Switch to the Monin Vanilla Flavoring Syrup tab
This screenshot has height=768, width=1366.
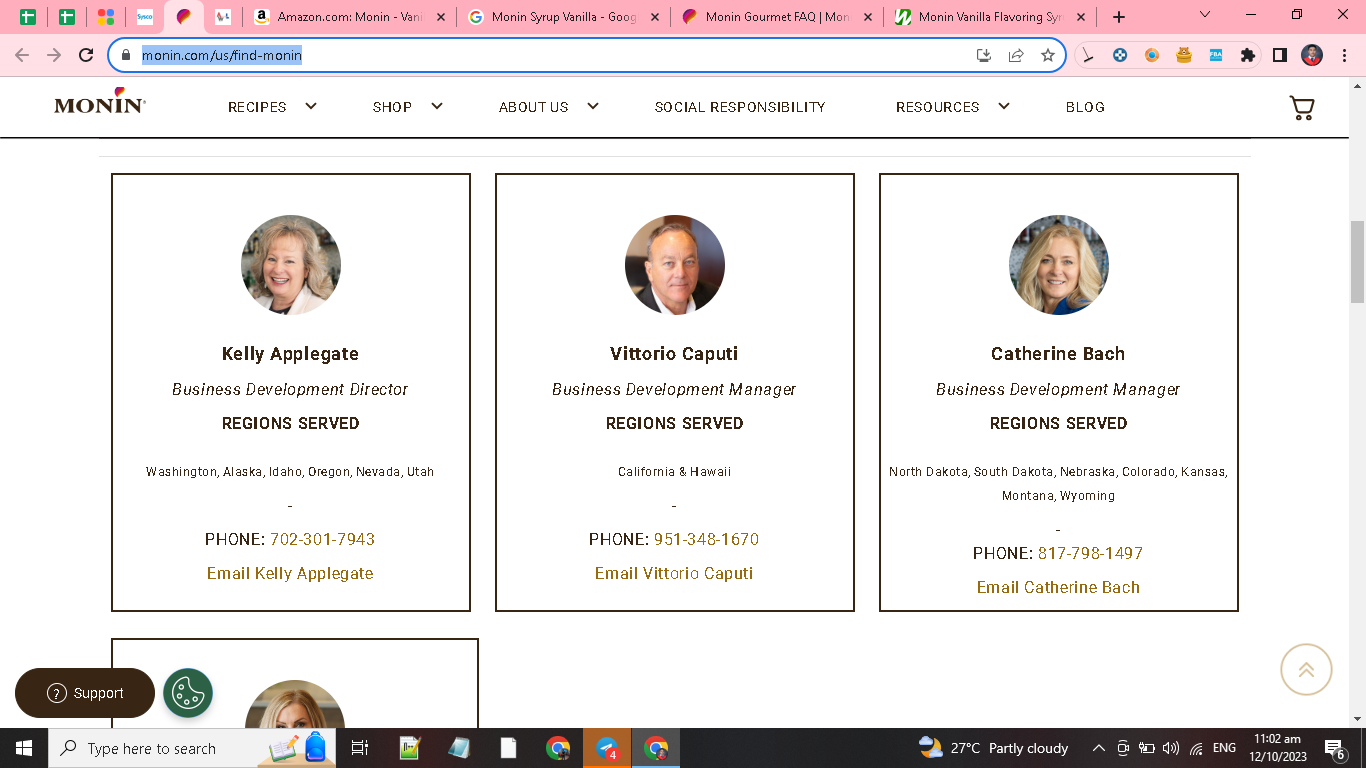[x=990, y=17]
